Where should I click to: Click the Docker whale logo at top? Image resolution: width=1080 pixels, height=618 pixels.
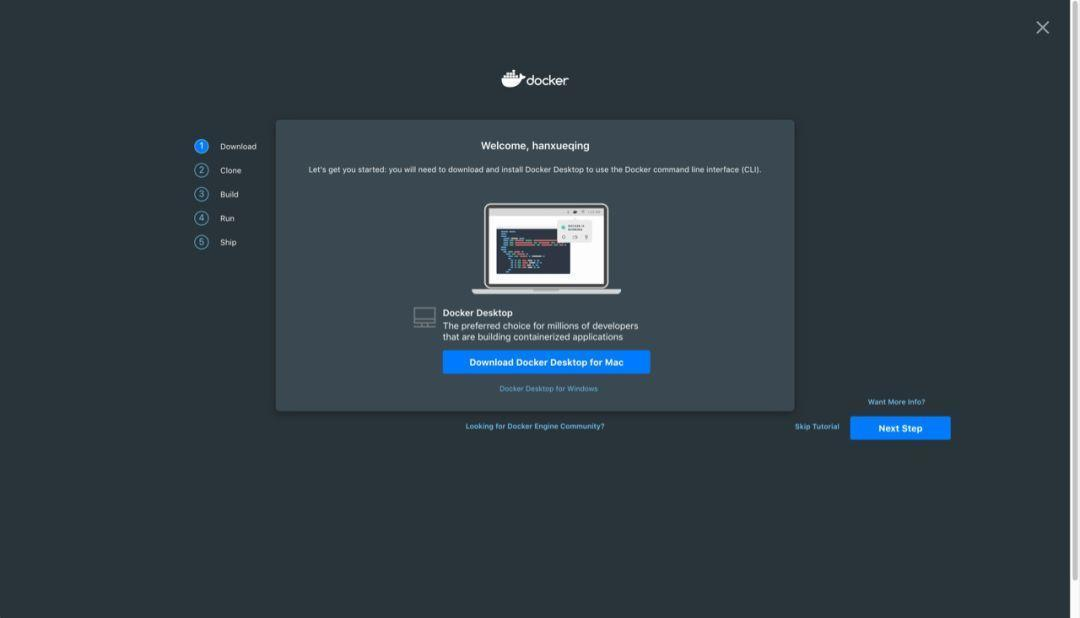[534, 79]
